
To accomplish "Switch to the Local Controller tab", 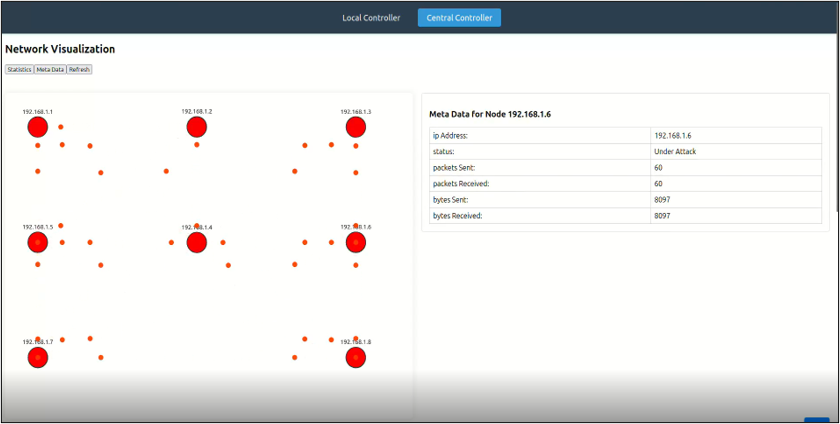I will 371,18.
